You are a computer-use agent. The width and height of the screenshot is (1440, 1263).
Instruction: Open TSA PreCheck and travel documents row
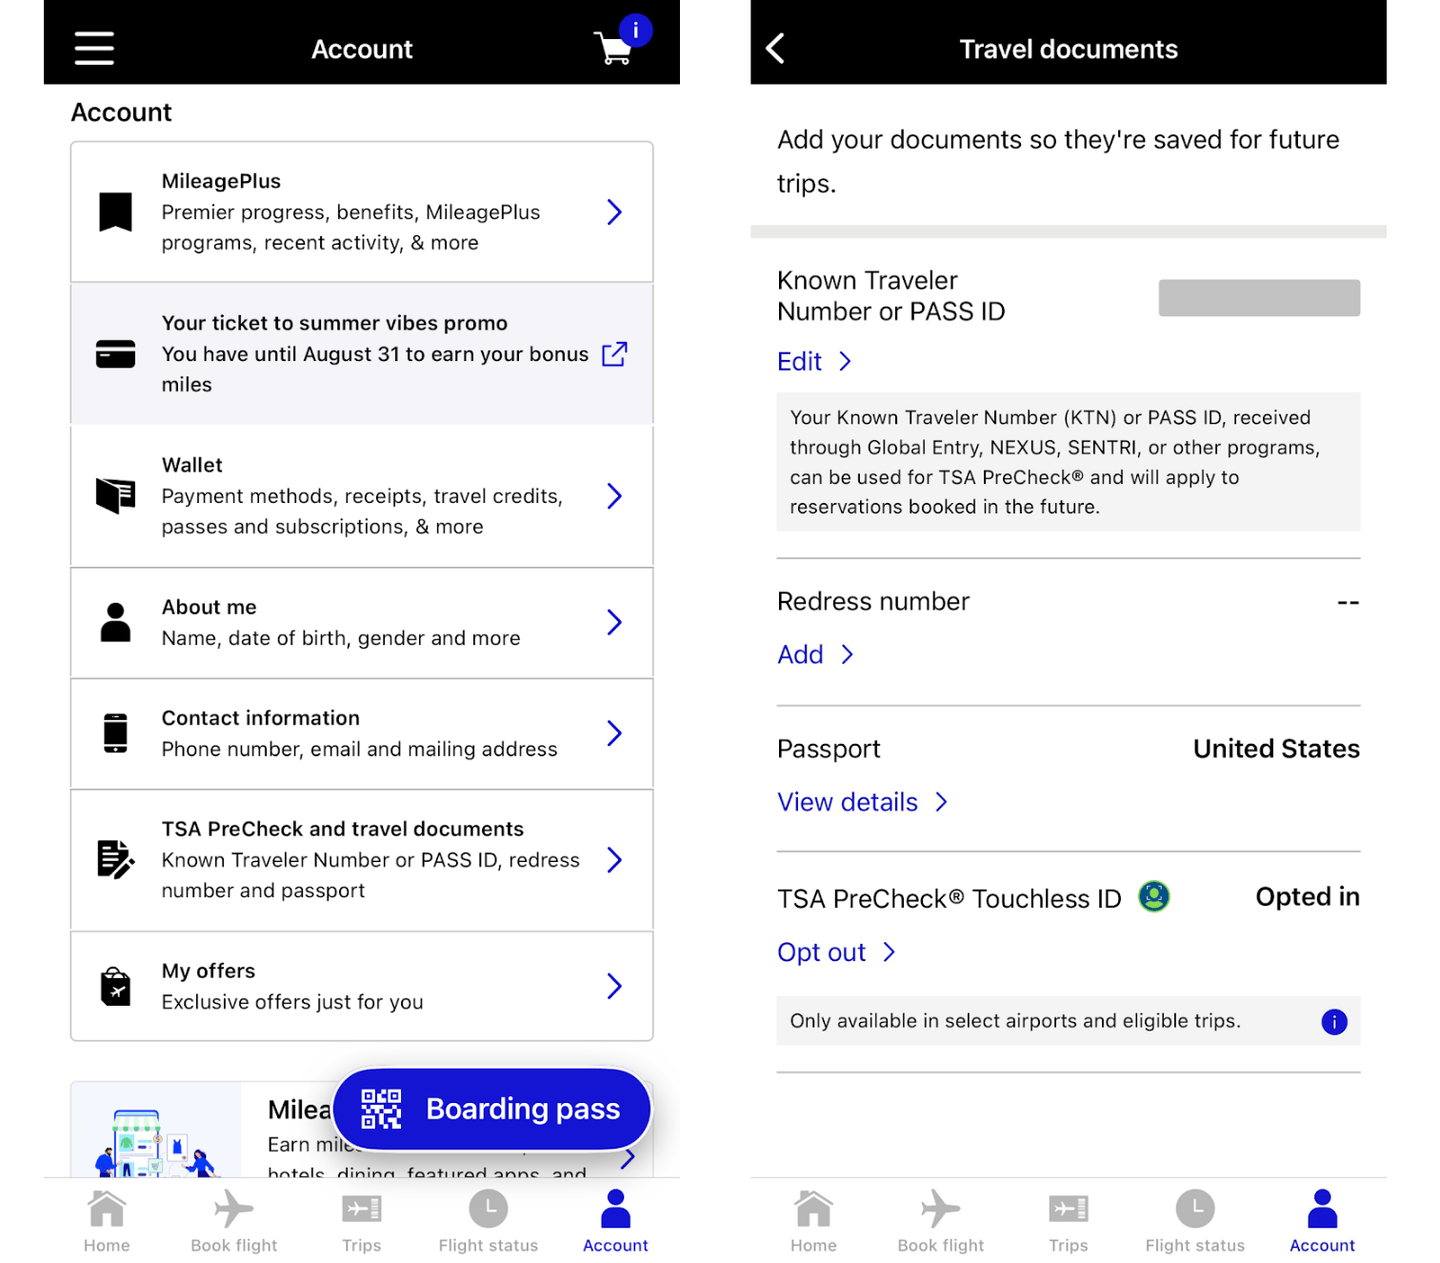[362, 859]
